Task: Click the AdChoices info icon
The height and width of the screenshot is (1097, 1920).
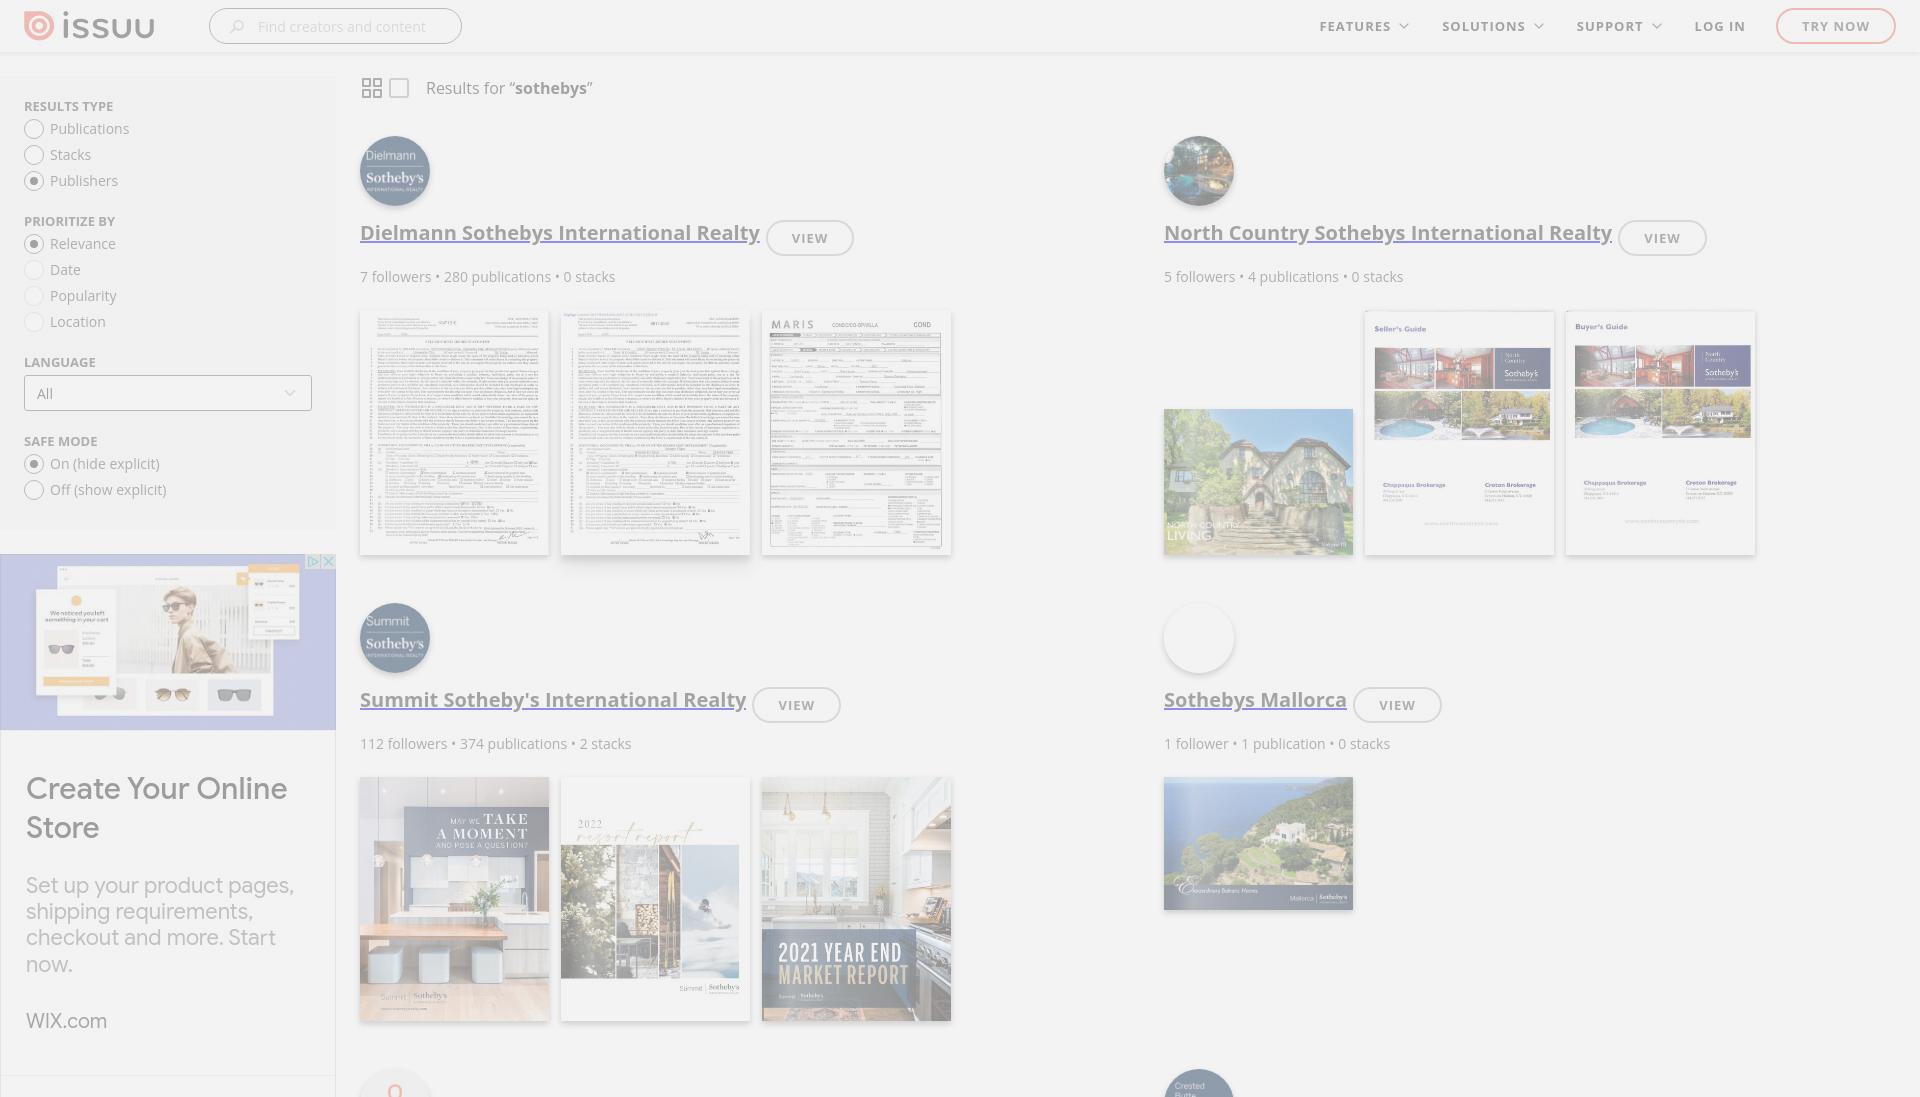Action: [313, 562]
